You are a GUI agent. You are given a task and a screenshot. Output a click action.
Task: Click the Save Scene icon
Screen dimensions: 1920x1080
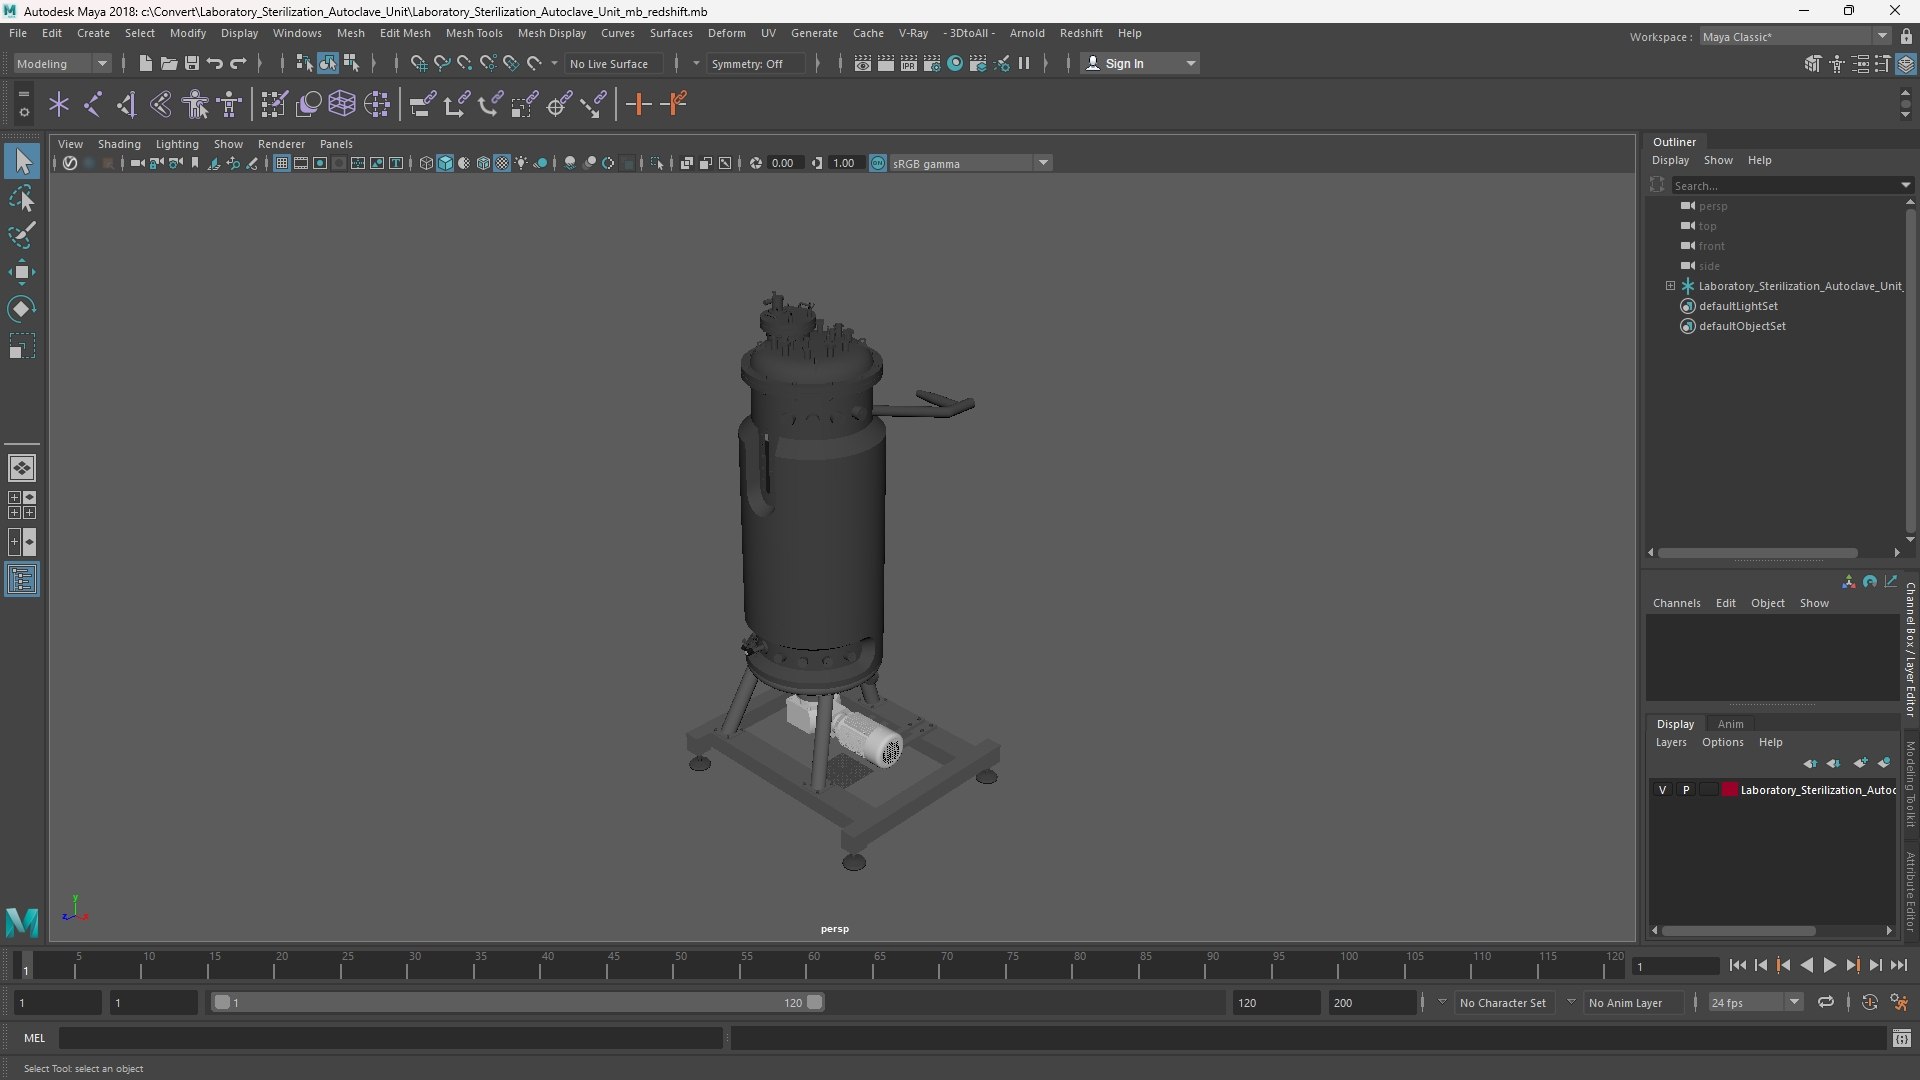(x=192, y=63)
